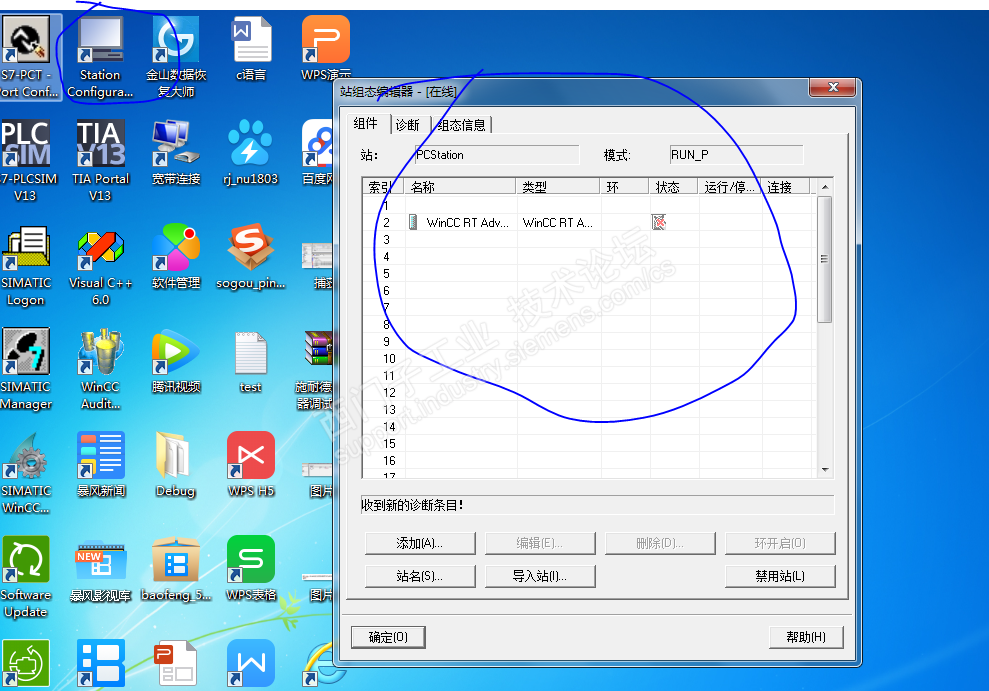This screenshot has height=691, width=989.
Task: Launch S7-PLCSIM V13 from the desktop
Action: tap(25, 161)
